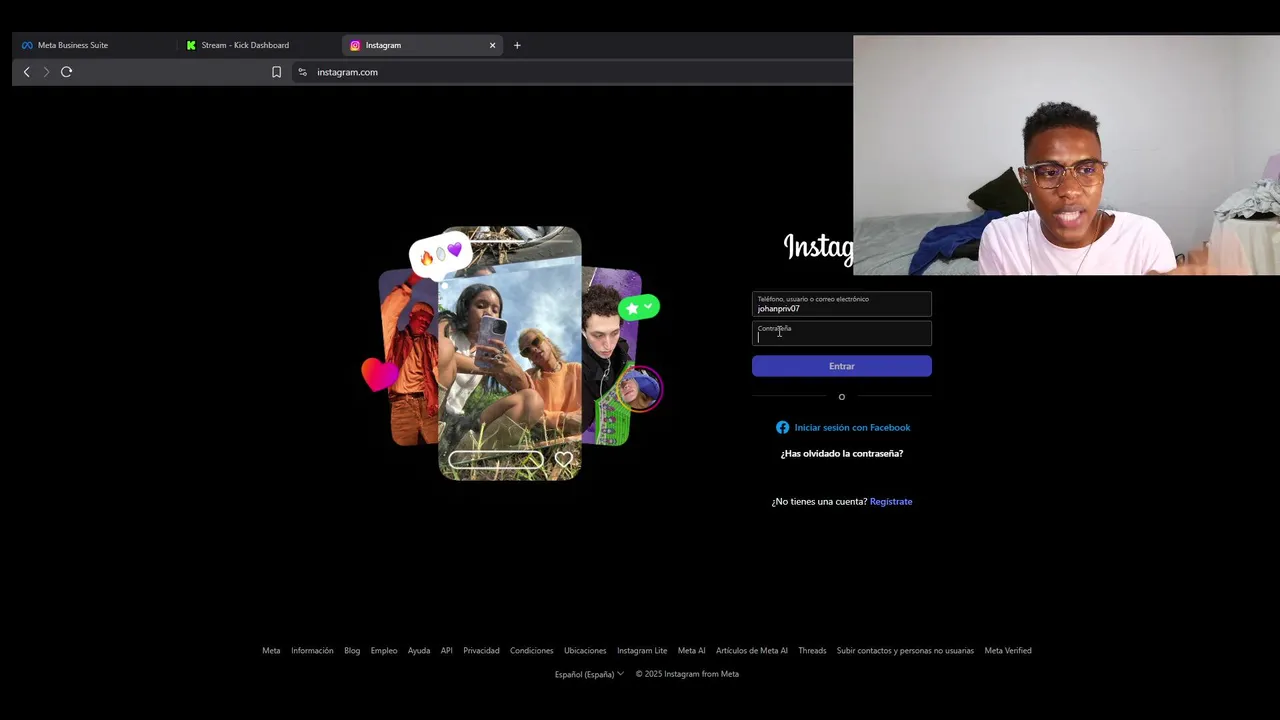Reload the Instagram page
The image size is (1280, 720).
click(x=67, y=72)
